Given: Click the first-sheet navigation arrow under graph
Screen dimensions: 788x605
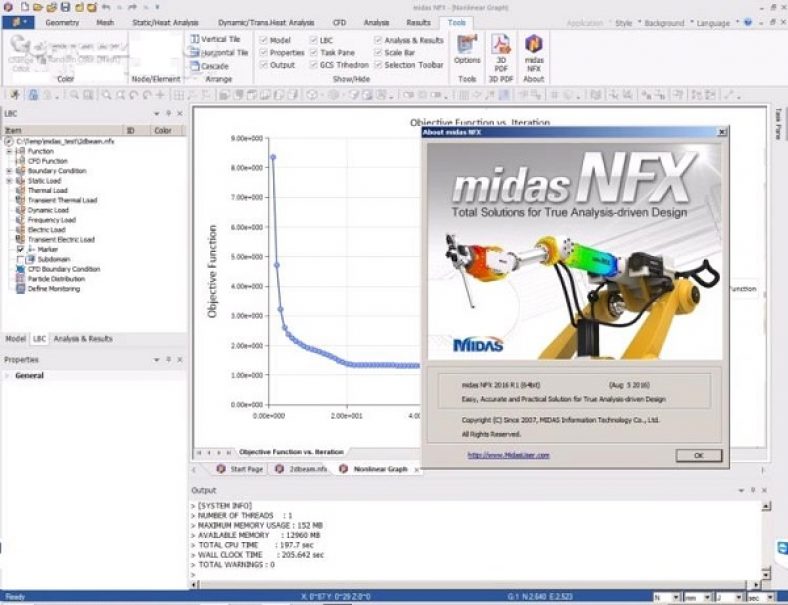Looking at the screenshot, I should [199, 452].
